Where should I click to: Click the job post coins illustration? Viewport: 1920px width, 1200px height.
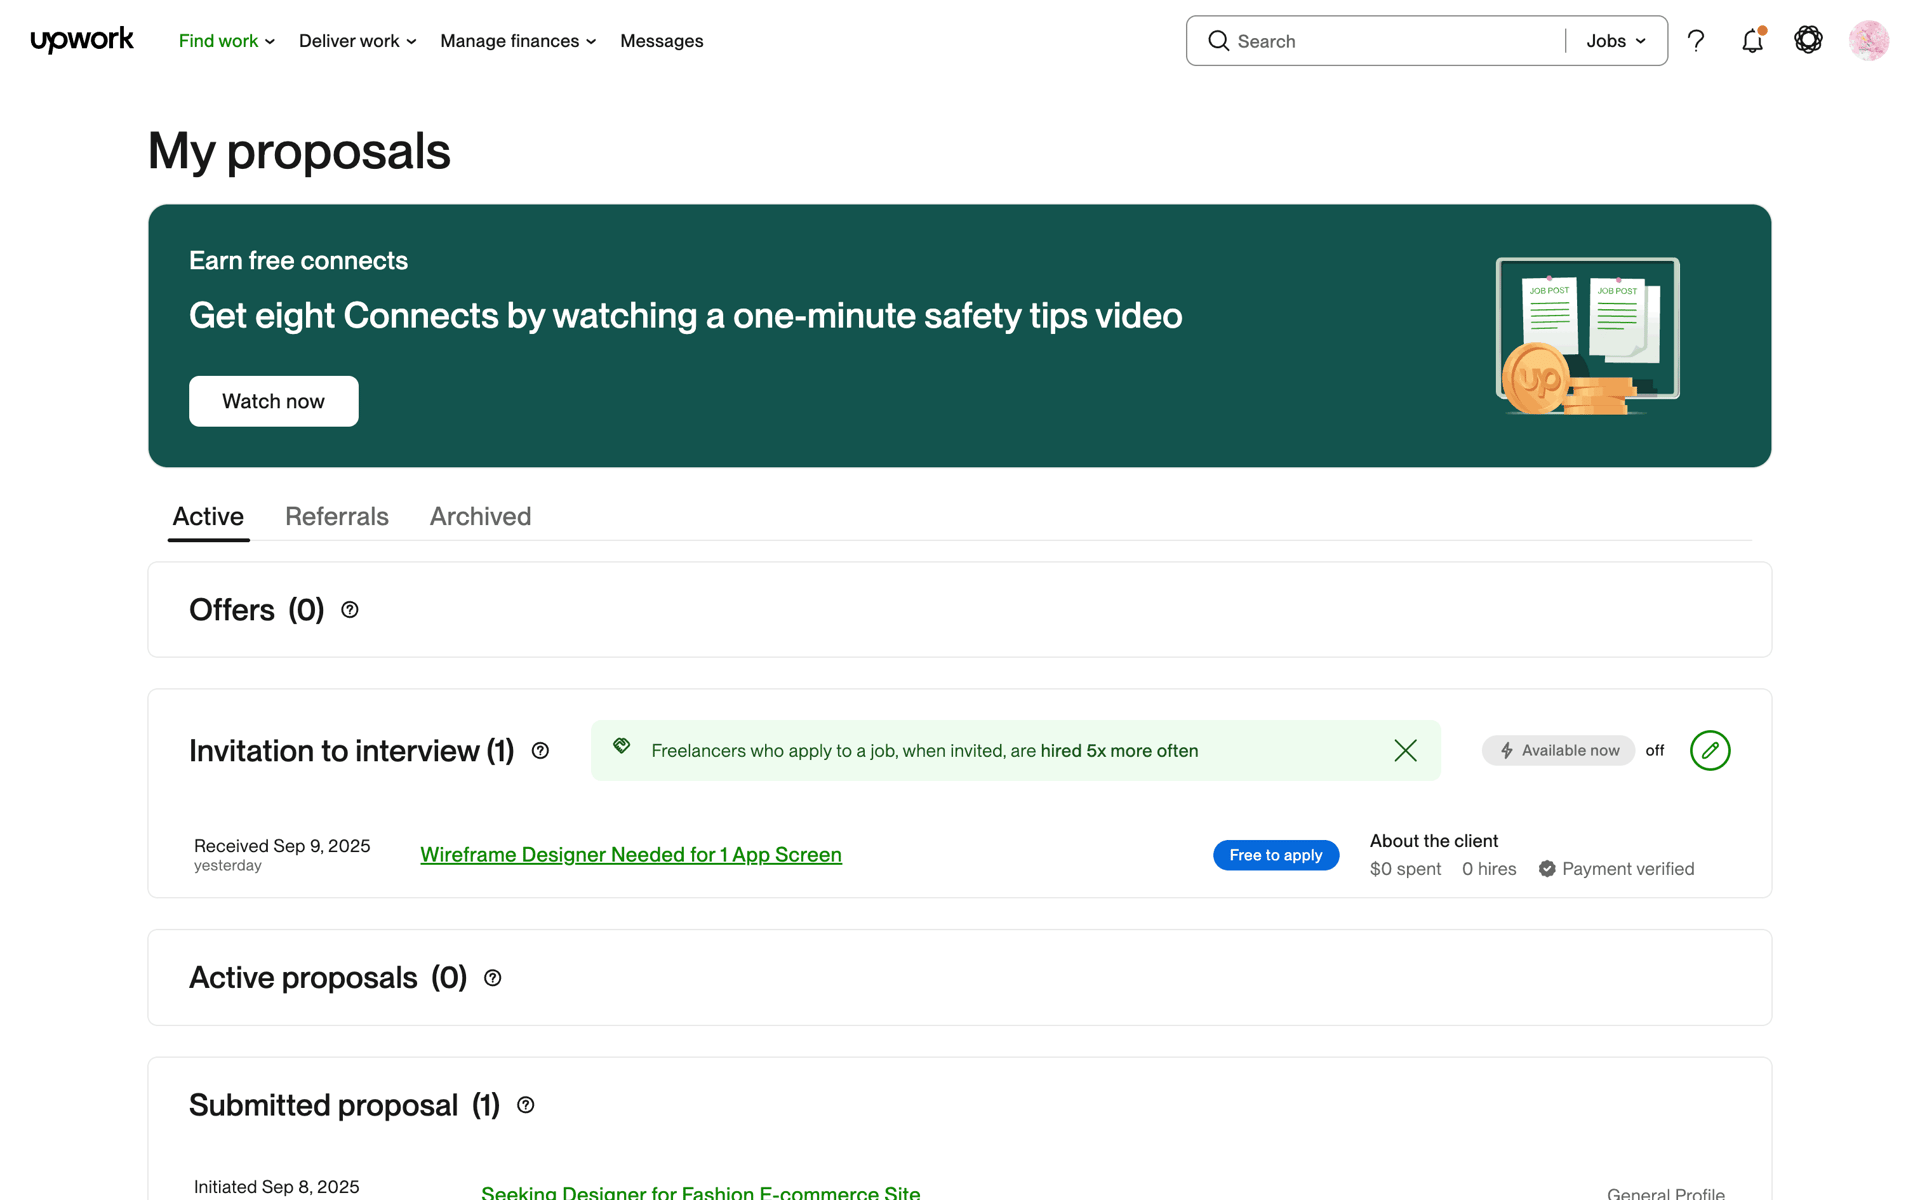click(1587, 336)
